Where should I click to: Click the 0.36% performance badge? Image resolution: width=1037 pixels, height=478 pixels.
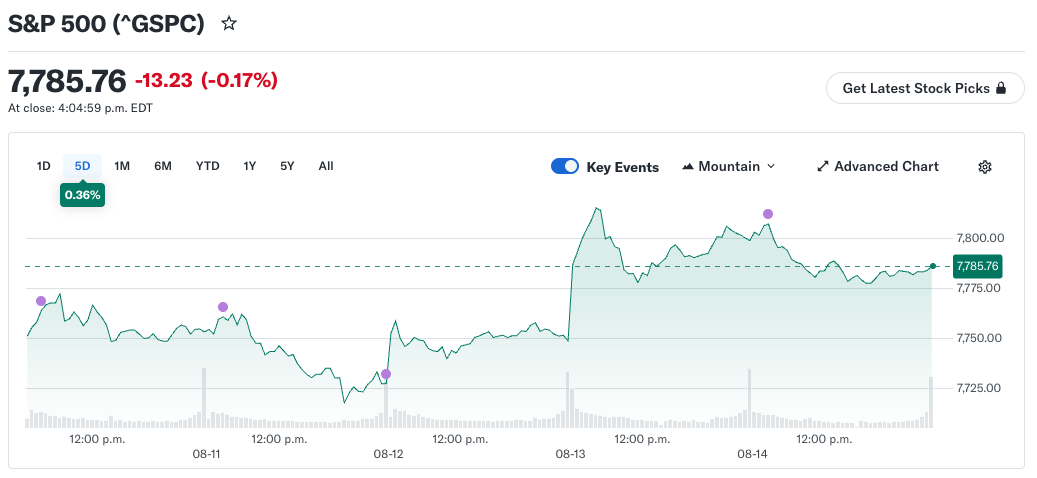(83, 195)
